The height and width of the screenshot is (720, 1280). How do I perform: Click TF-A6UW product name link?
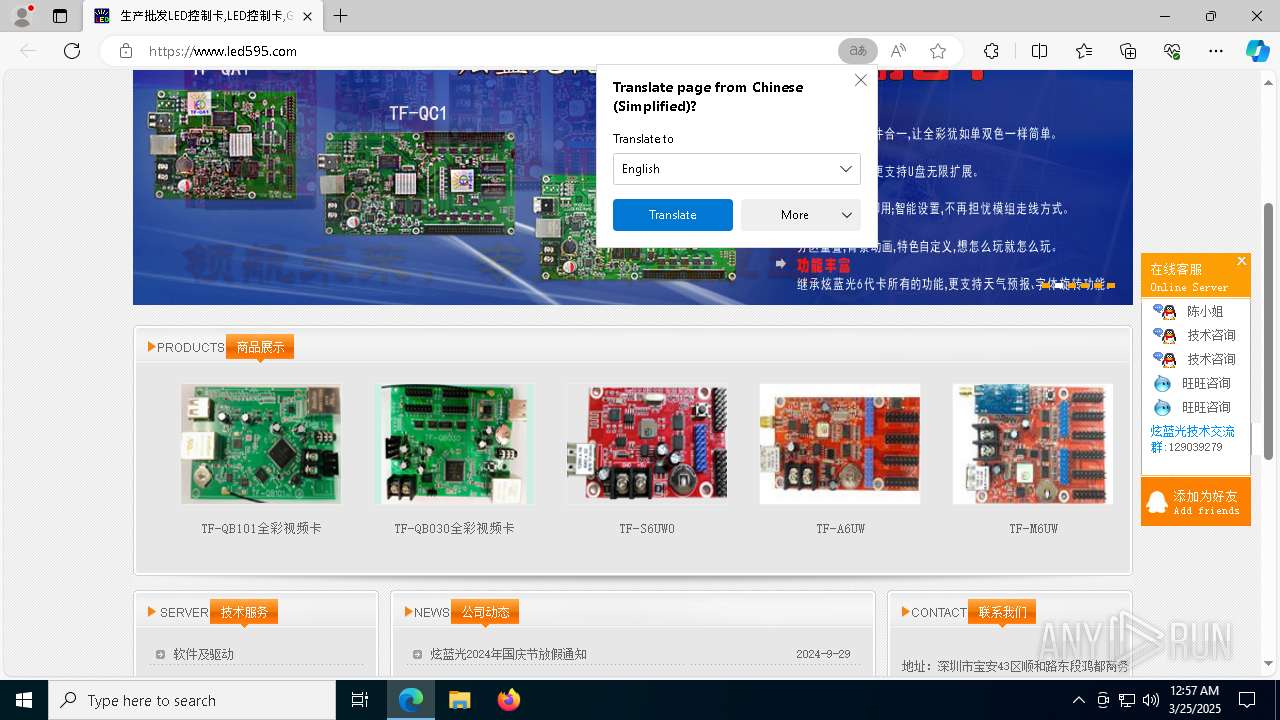click(840, 528)
